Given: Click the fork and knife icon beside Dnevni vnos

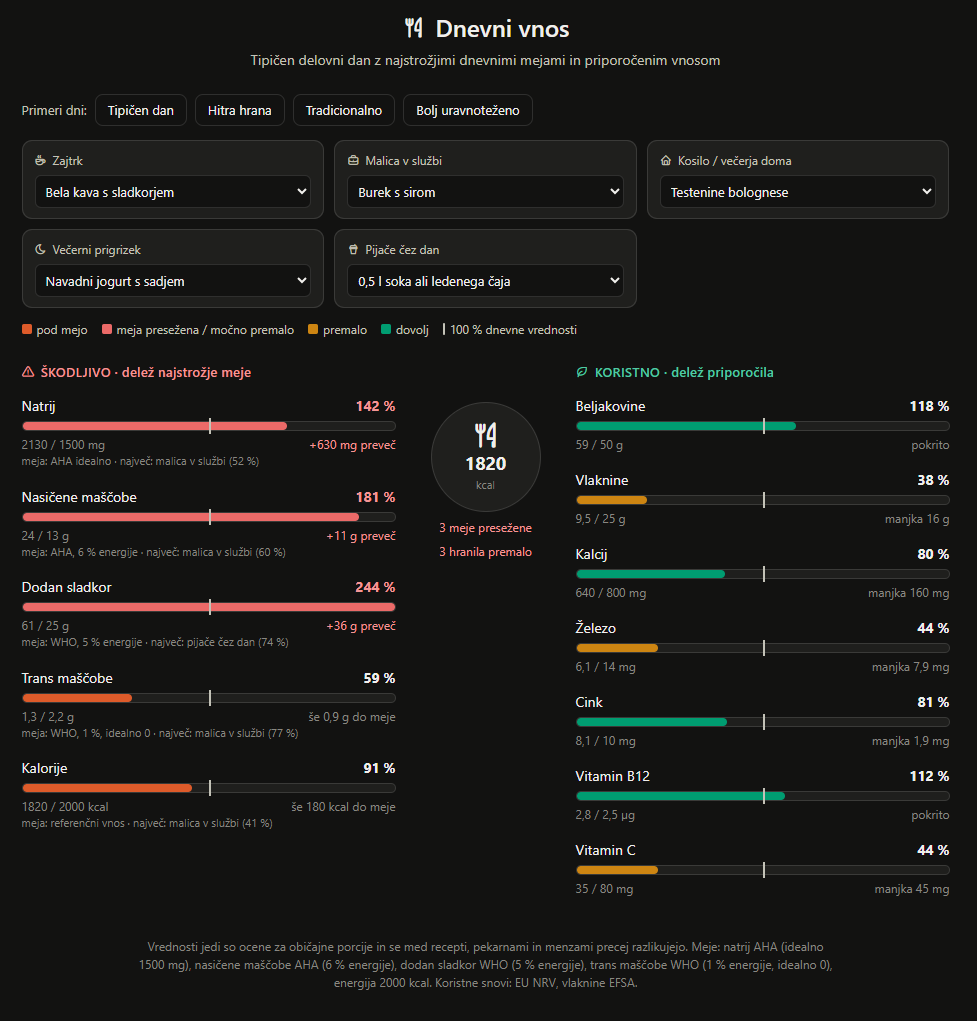Looking at the screenshot, I should 414,29.
